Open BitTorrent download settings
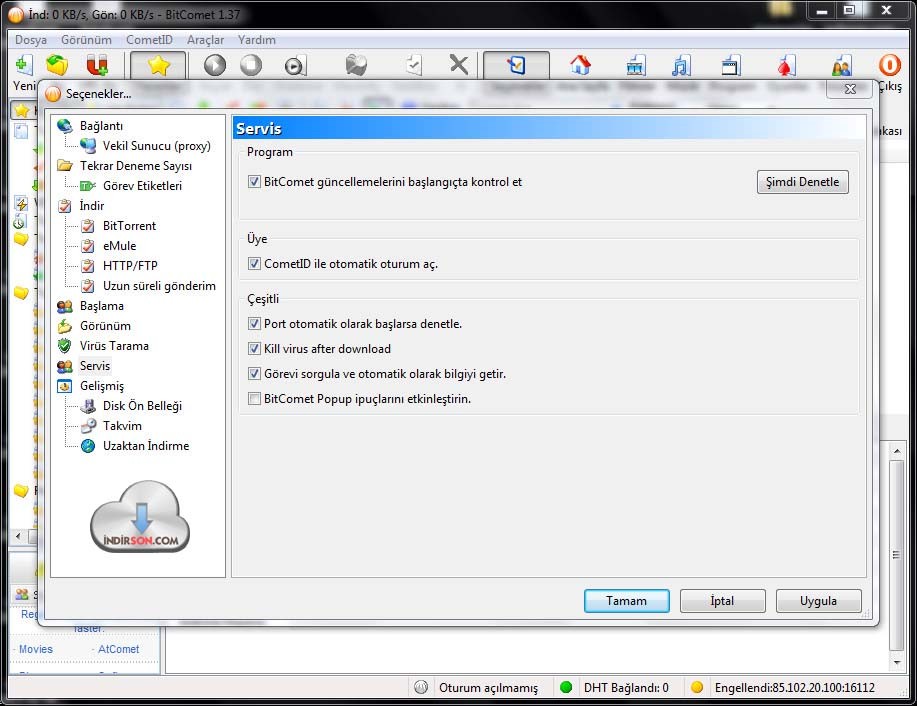The width and height of the screenshot is (917, 706). click(129, 226)
